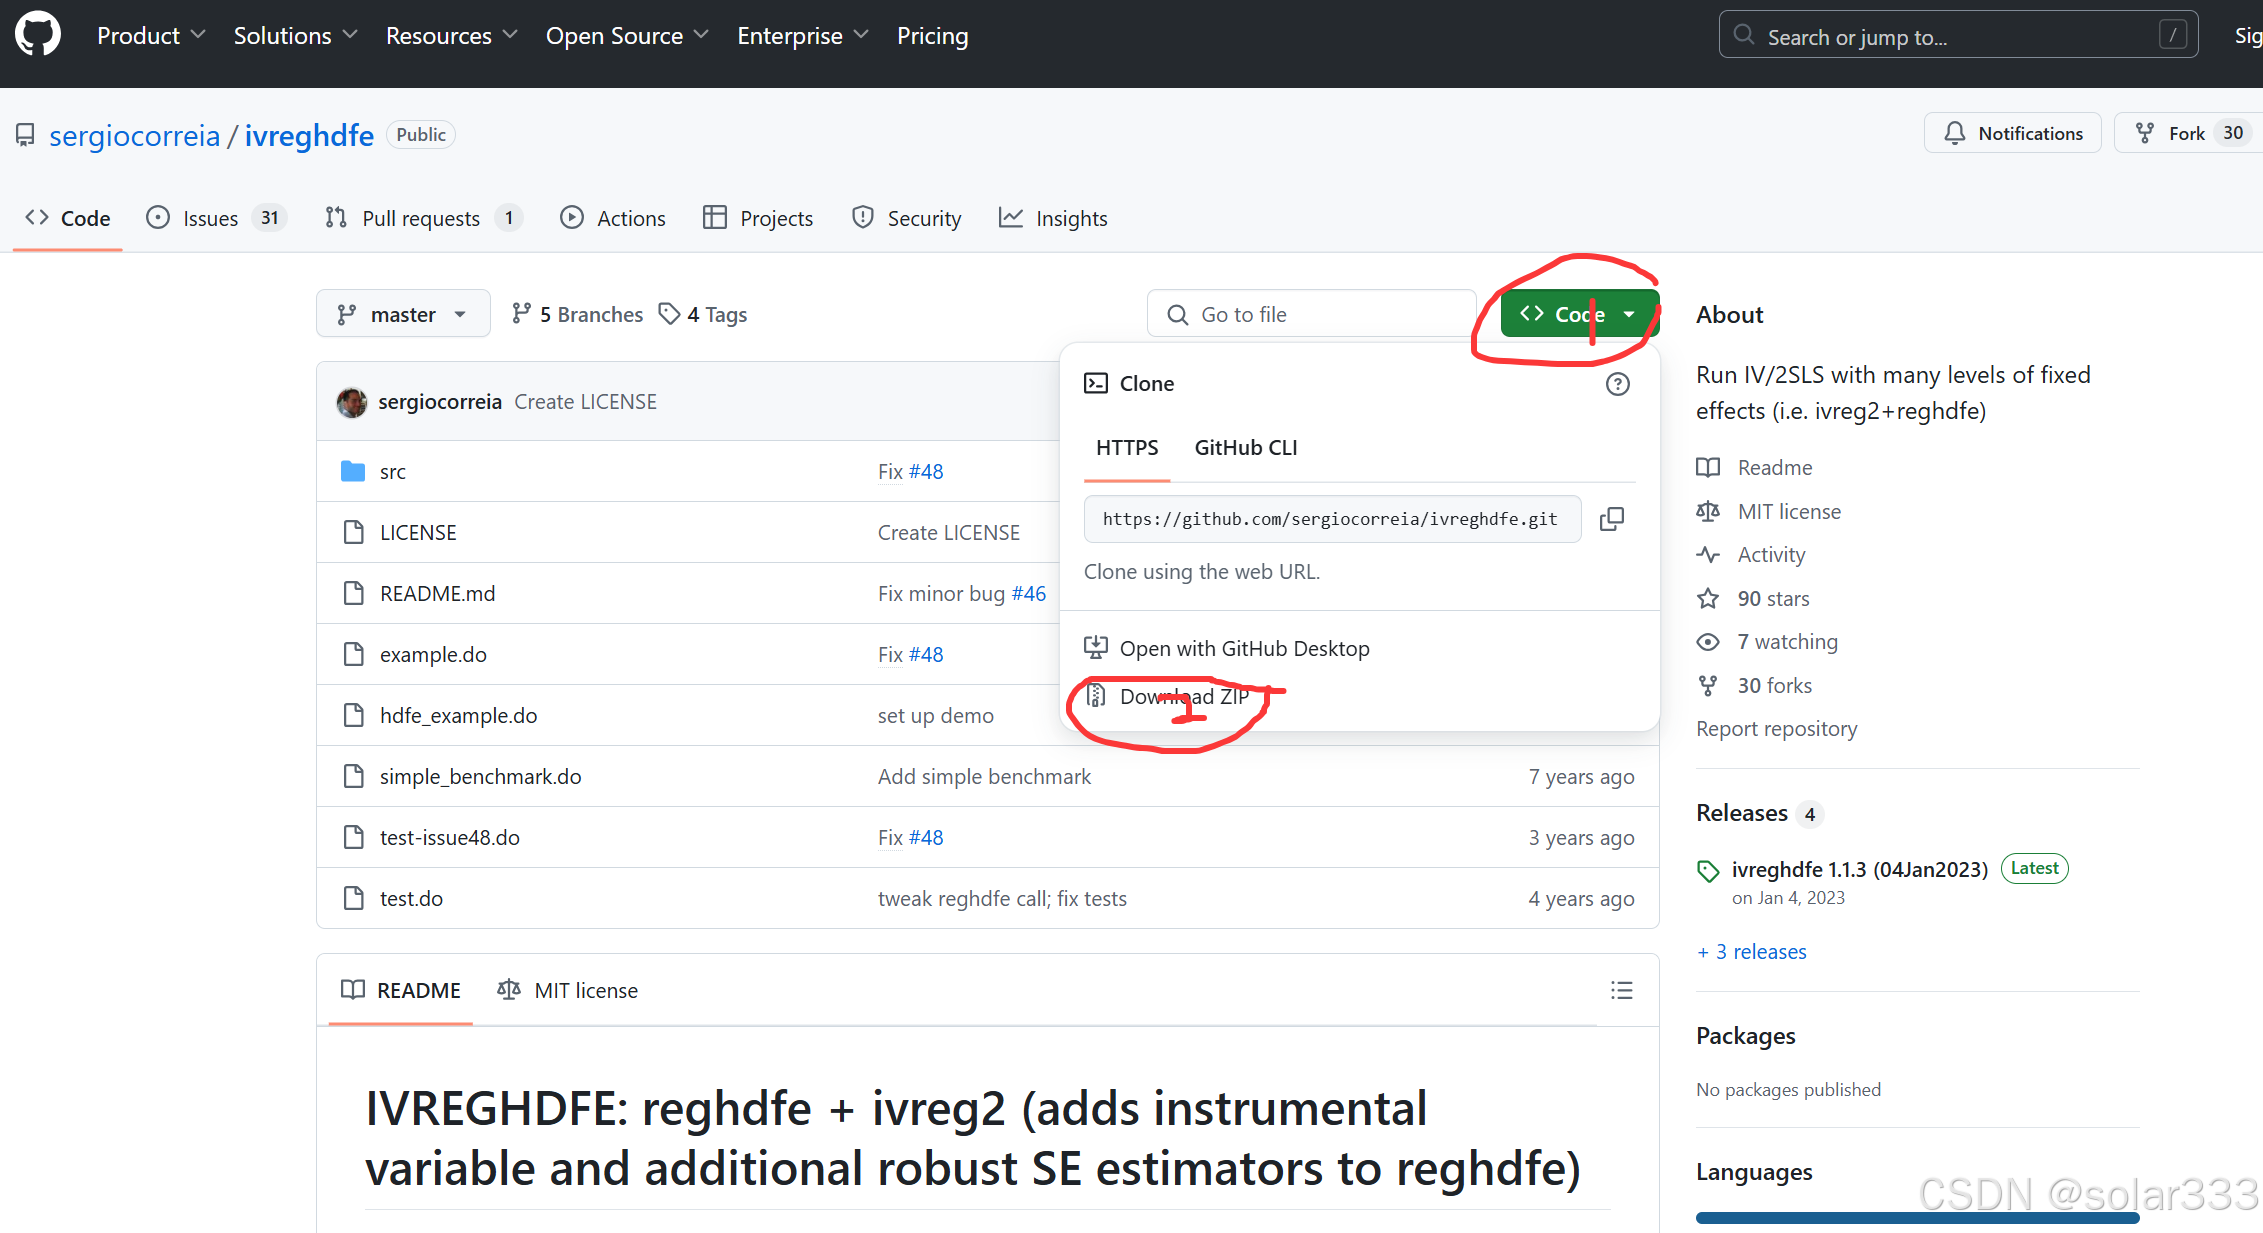The width and height of the screenshot is (2263, 1233).
Task: Expand the master branch dropdown
Action: coord(403,315)
